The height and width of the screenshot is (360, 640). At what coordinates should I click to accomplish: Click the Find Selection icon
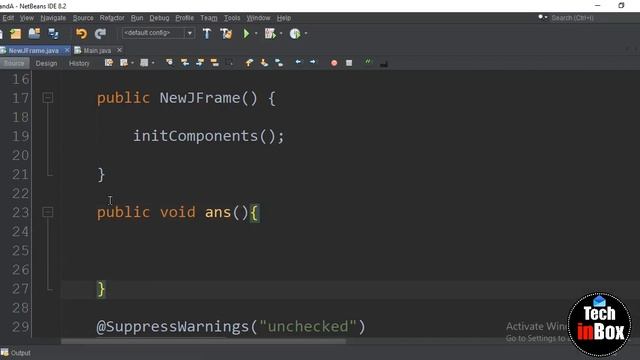tap(169, 63)
